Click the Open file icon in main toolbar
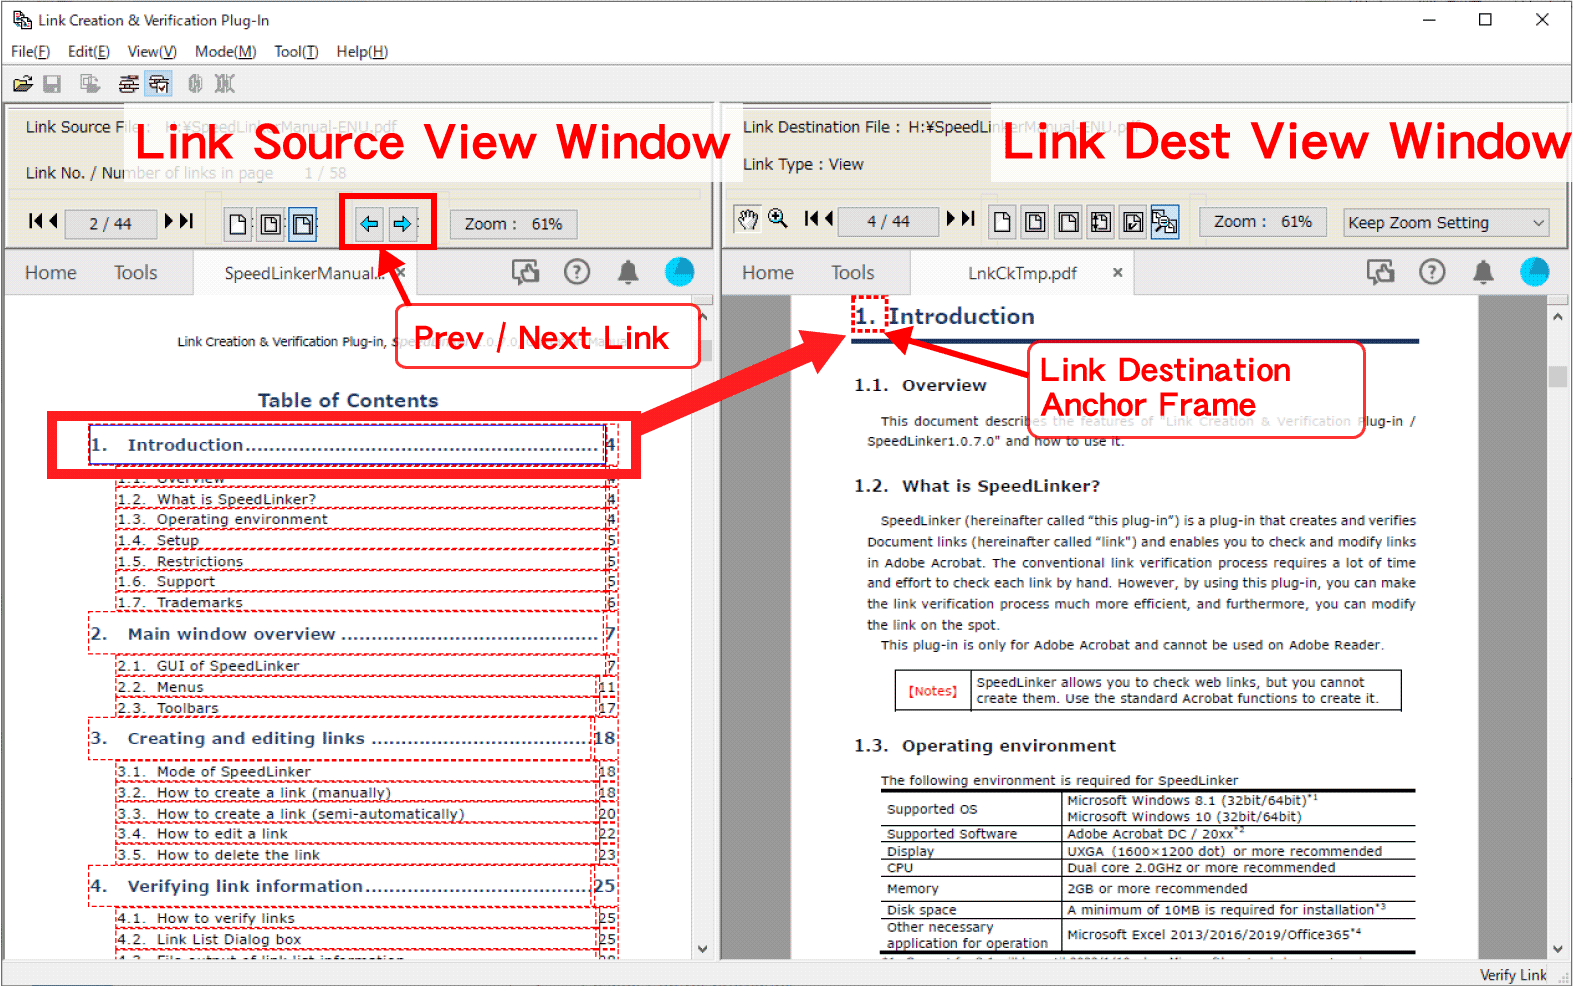1575x986 pixels. tap(23, 84)
